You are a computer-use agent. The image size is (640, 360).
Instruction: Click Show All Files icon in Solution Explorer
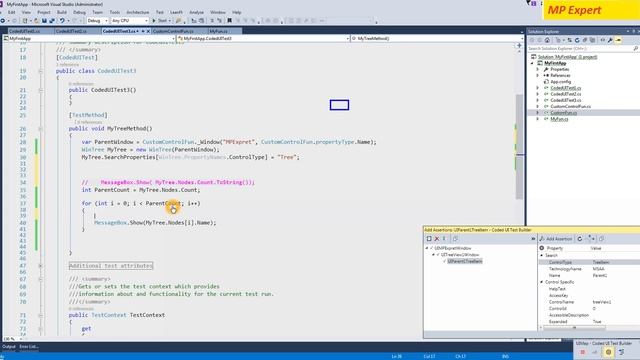pos(592,40)
